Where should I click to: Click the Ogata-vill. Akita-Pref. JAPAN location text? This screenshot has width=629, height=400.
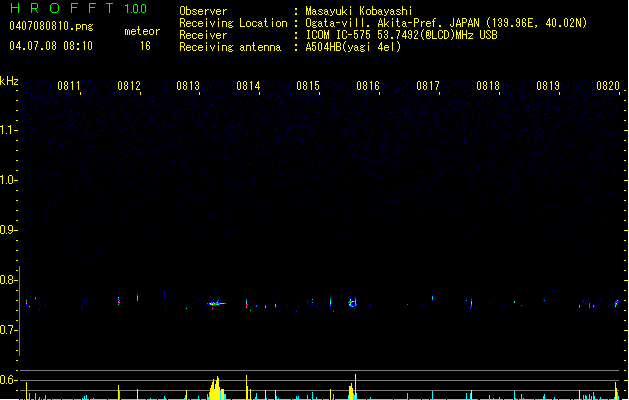coord(446,23)
